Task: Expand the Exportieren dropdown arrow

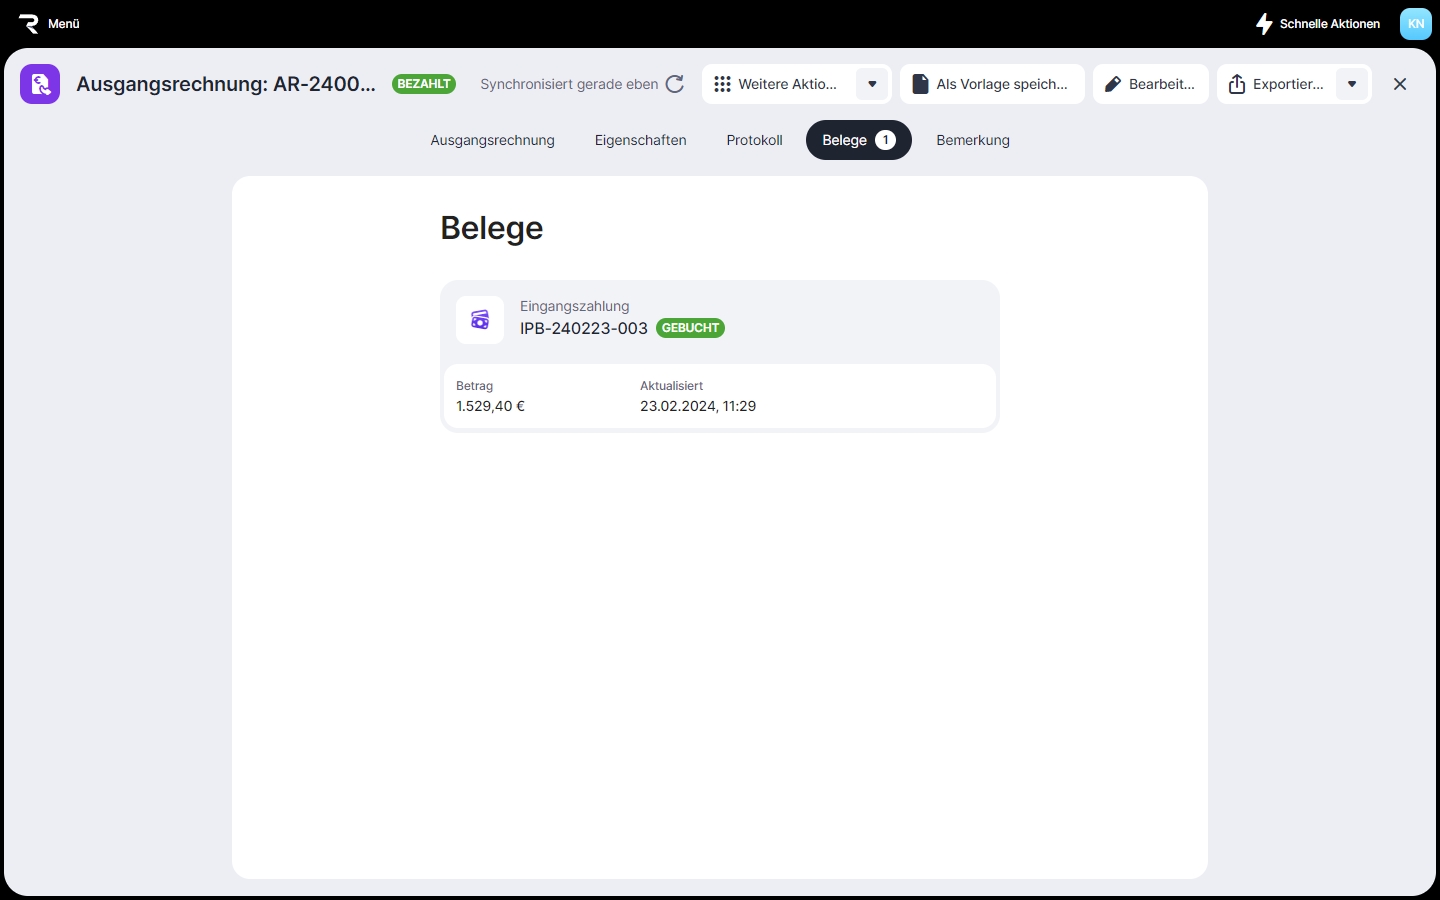Action: coord(1352,84)
